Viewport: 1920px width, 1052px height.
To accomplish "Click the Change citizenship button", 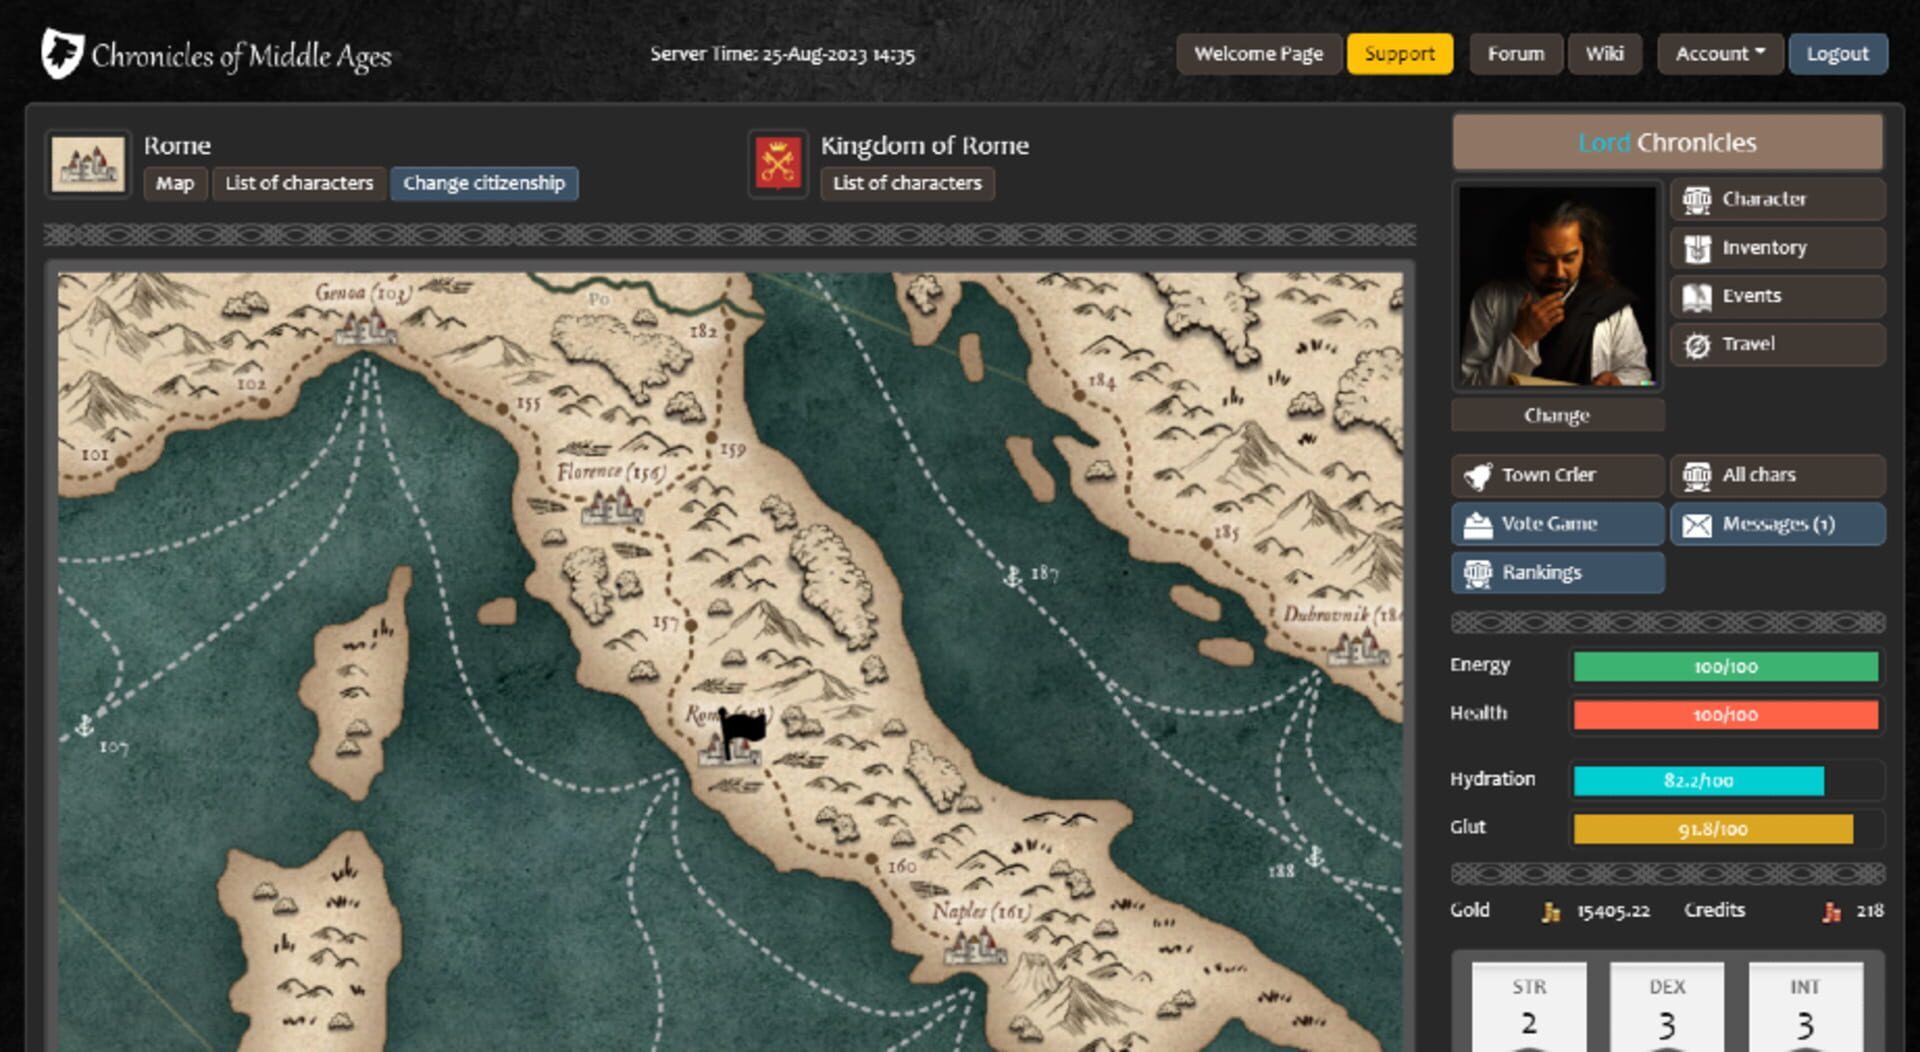I will 484,184.
